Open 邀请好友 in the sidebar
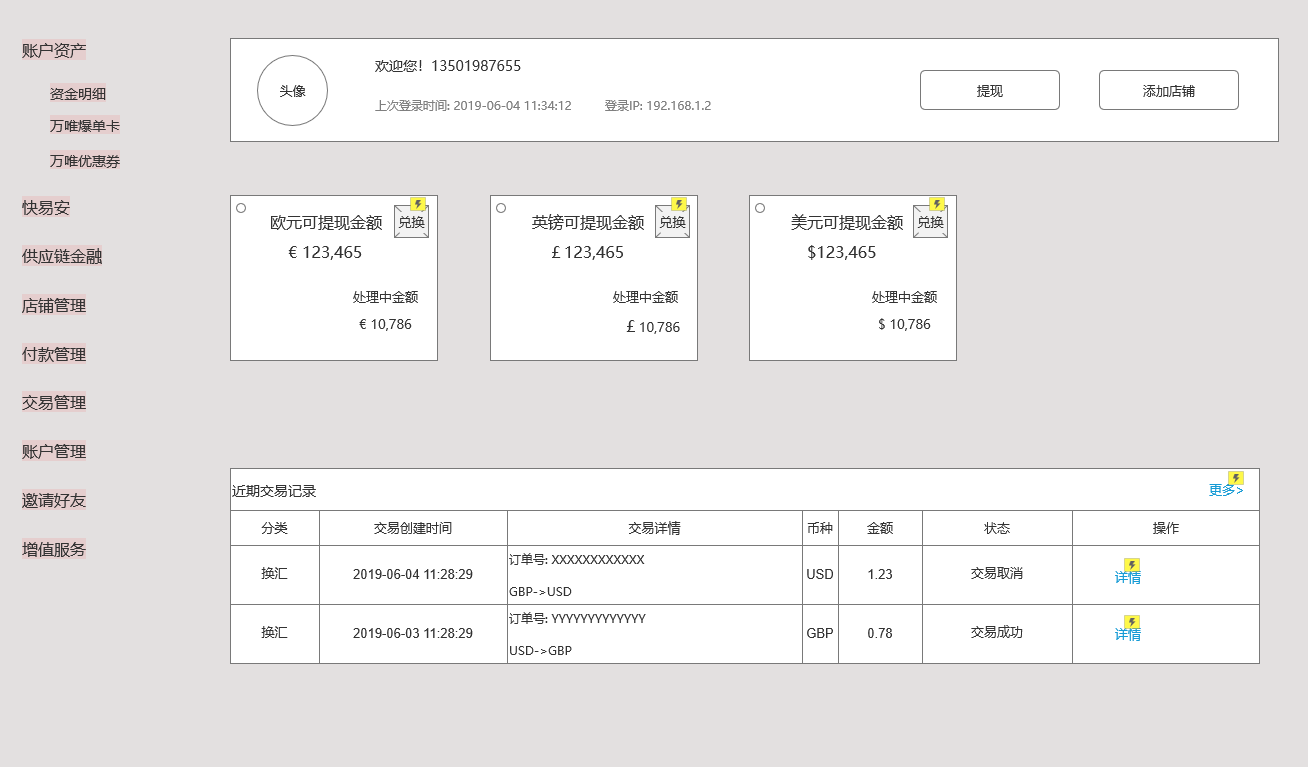This screenshot has height=767, width=1308. pos(54,500)
